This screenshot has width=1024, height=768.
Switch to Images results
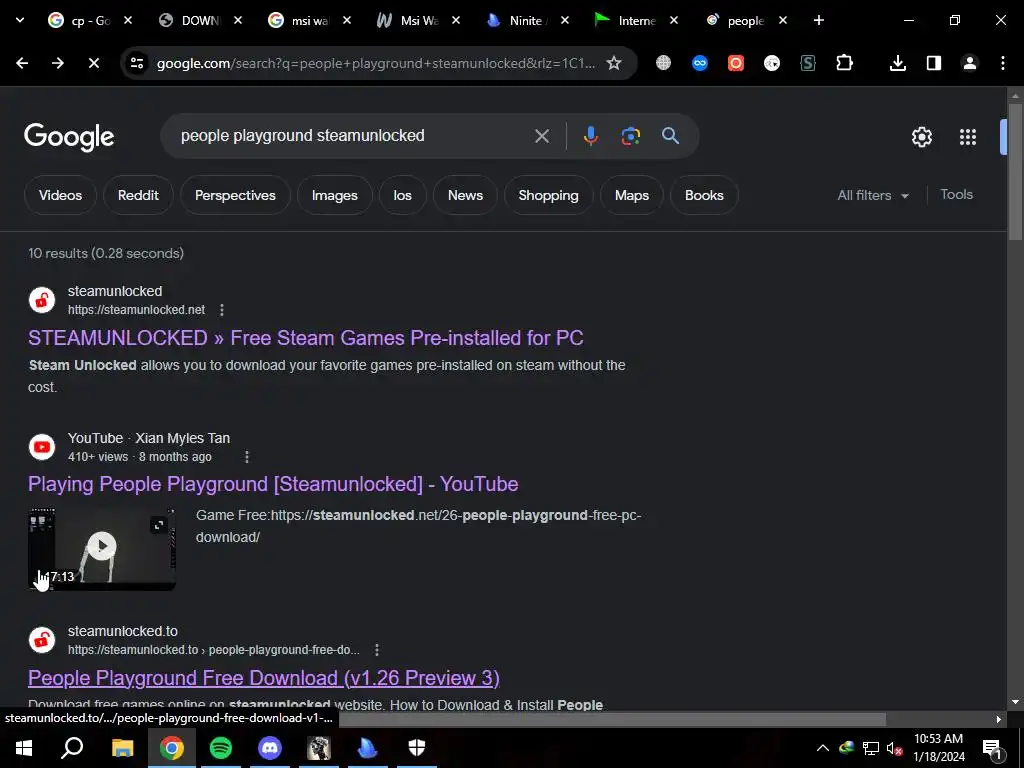(334, 195)
